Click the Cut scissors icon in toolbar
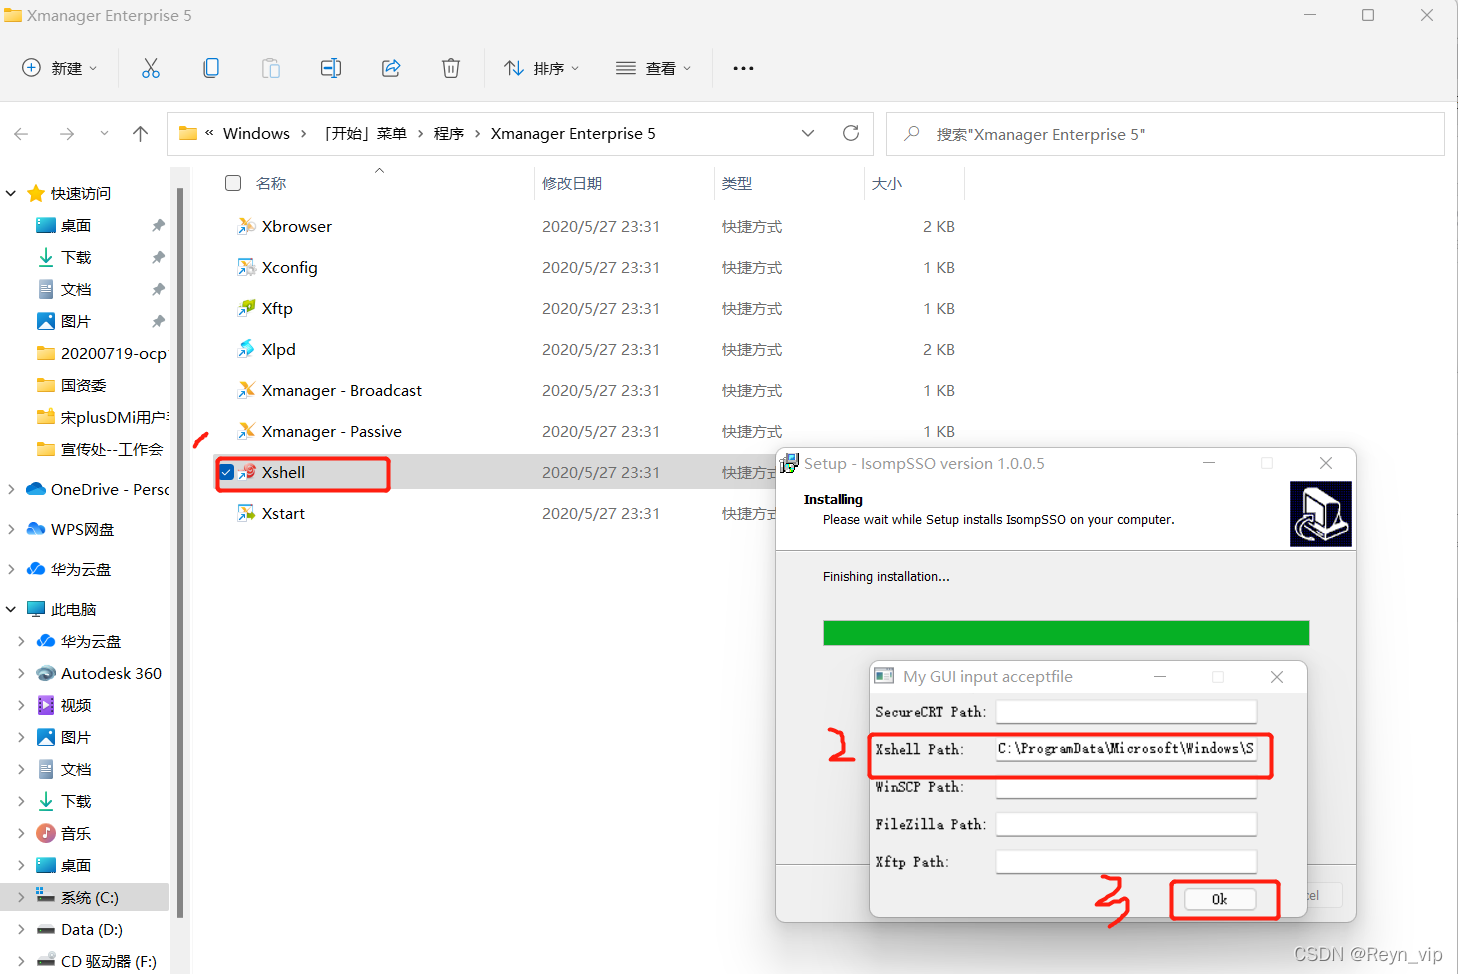The image size is (1458, 974). click(151, 68)
